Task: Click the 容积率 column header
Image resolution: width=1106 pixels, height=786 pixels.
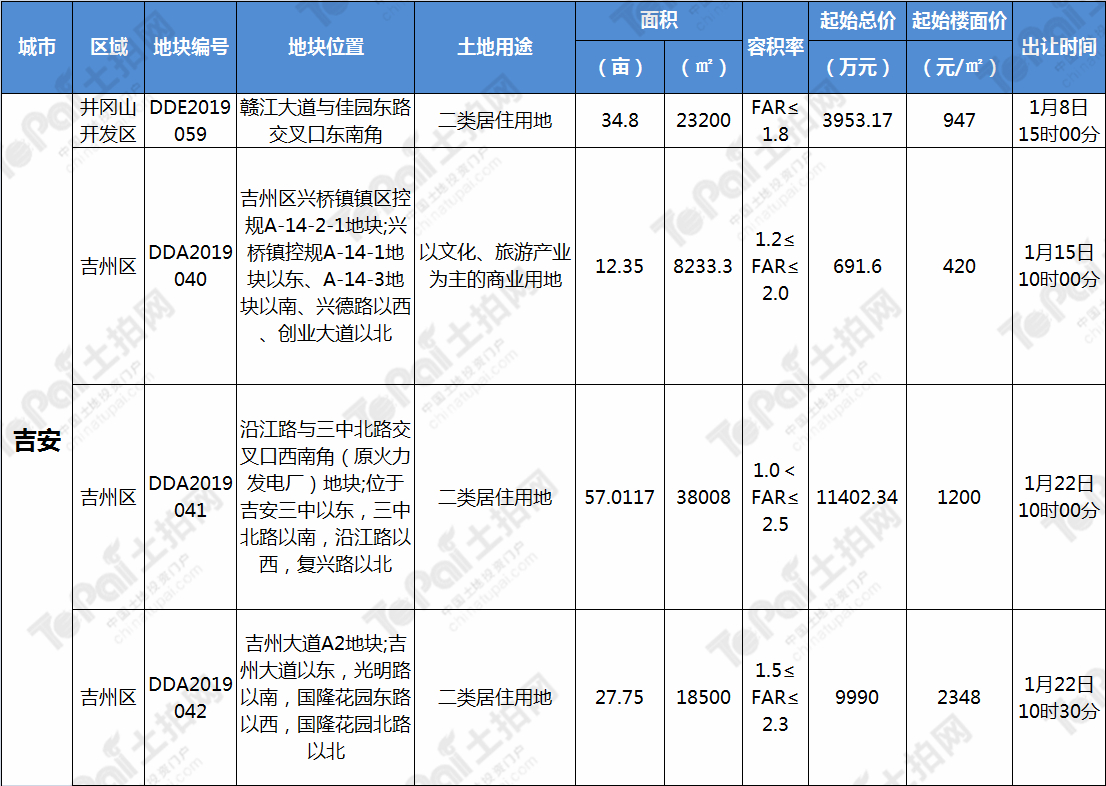Action: pyautogui.click(x=775, y=46)
